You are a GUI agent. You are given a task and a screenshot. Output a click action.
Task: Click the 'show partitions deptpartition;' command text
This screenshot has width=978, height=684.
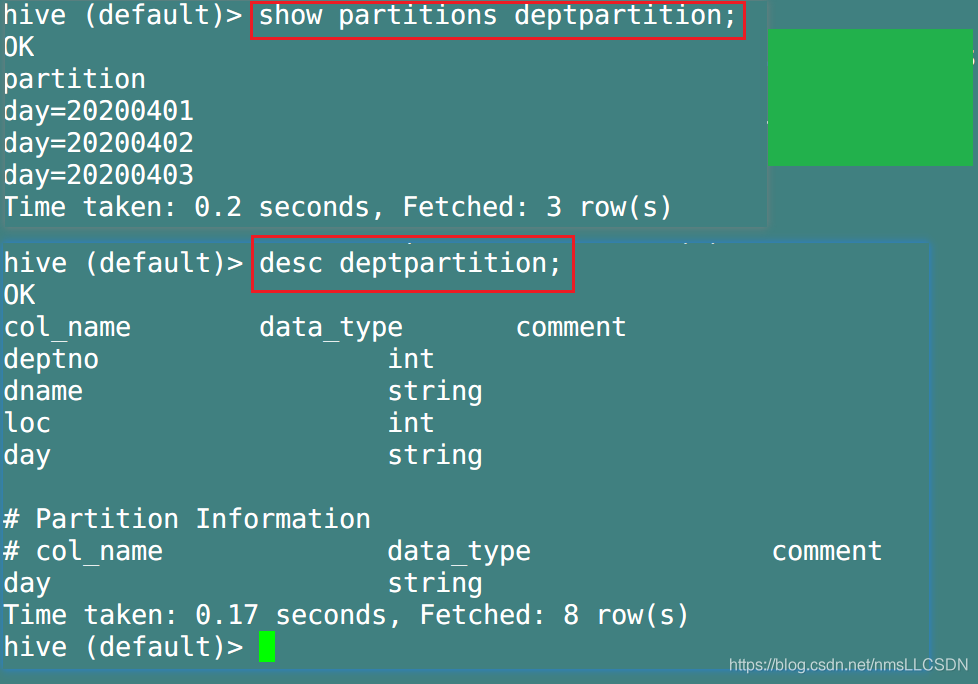click(x=497, y=16)
